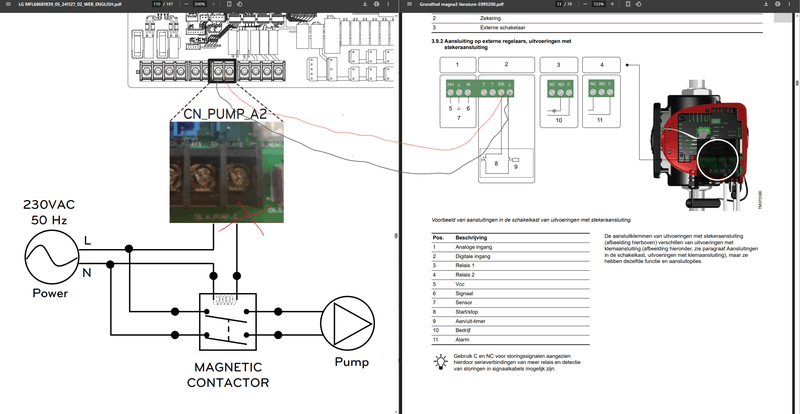Click connector box 3 in Grundfos diagram
The width and height of the screenshot is (800, 414).
(559, 64)
